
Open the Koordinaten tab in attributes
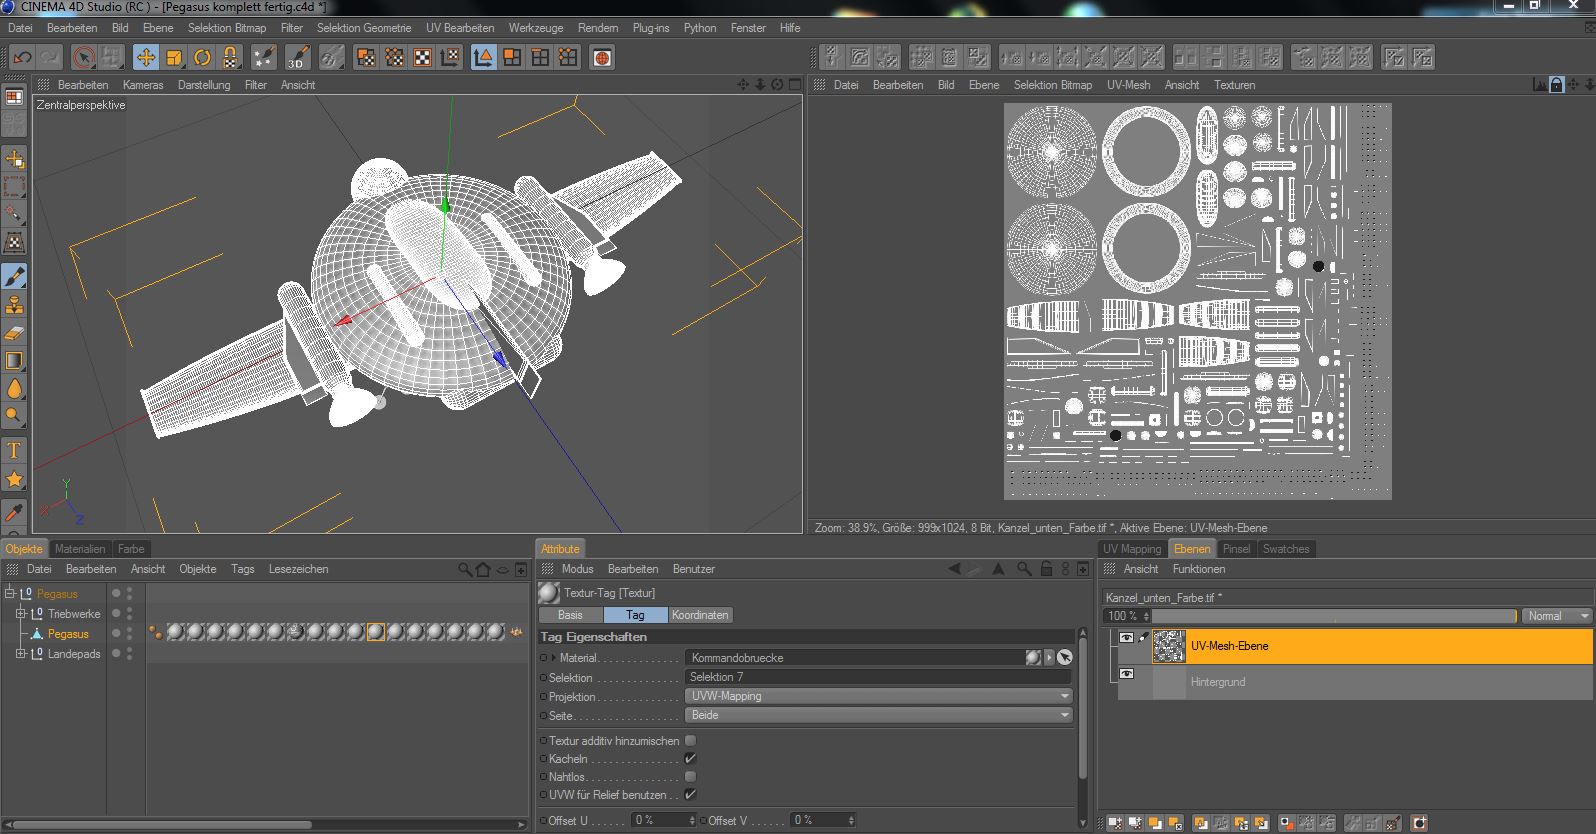pos(700,615)
